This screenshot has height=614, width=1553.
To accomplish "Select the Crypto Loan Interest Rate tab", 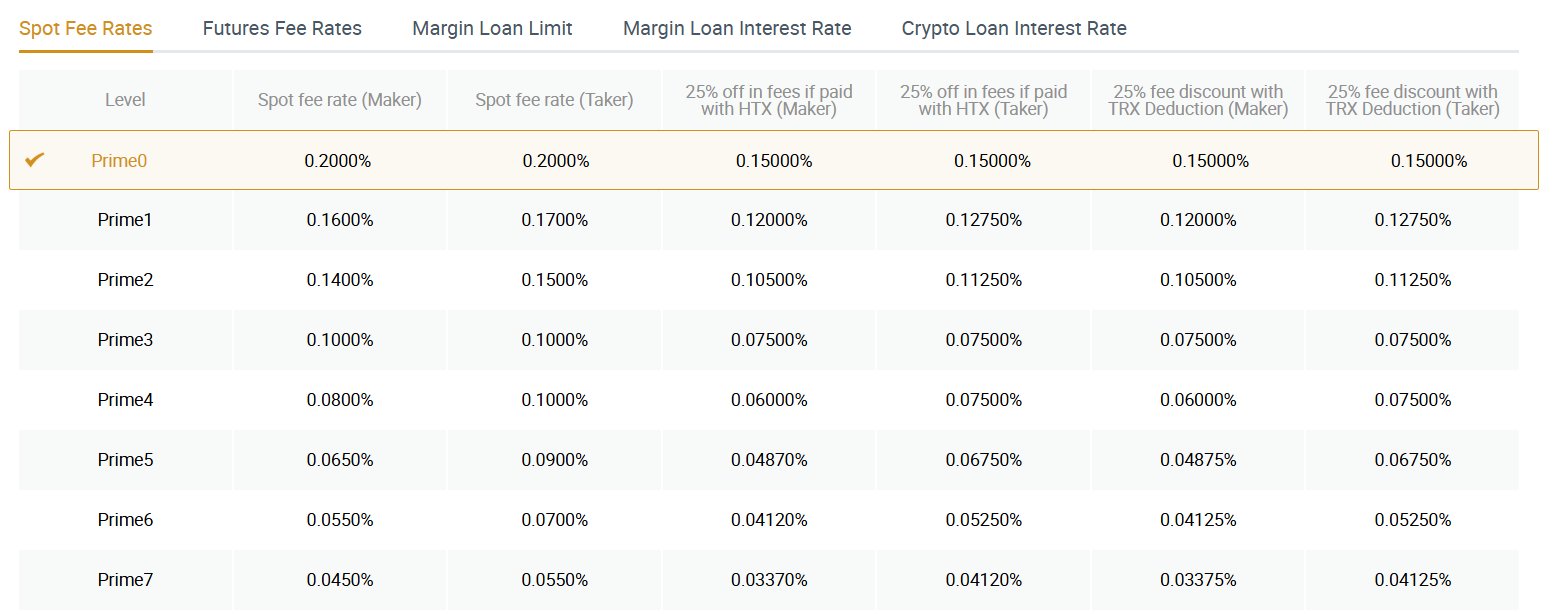I will [1014, 28].
